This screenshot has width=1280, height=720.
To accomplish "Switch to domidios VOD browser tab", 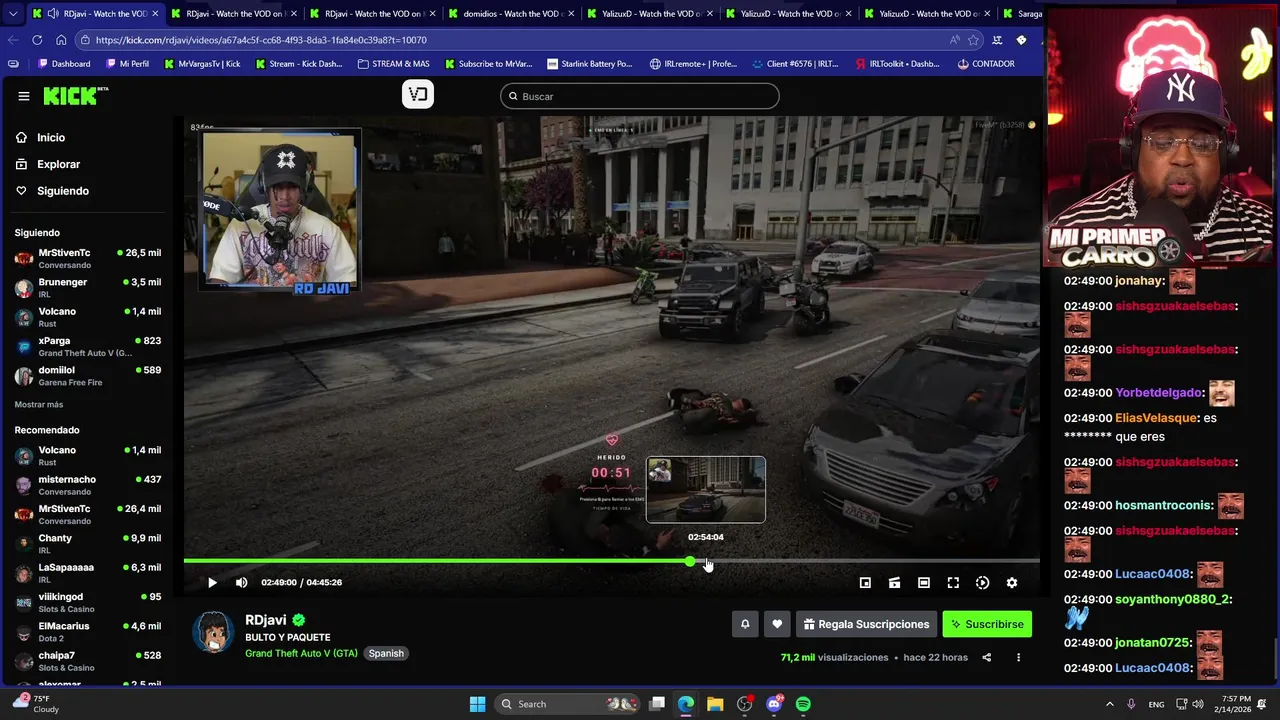I will [510, 13].
